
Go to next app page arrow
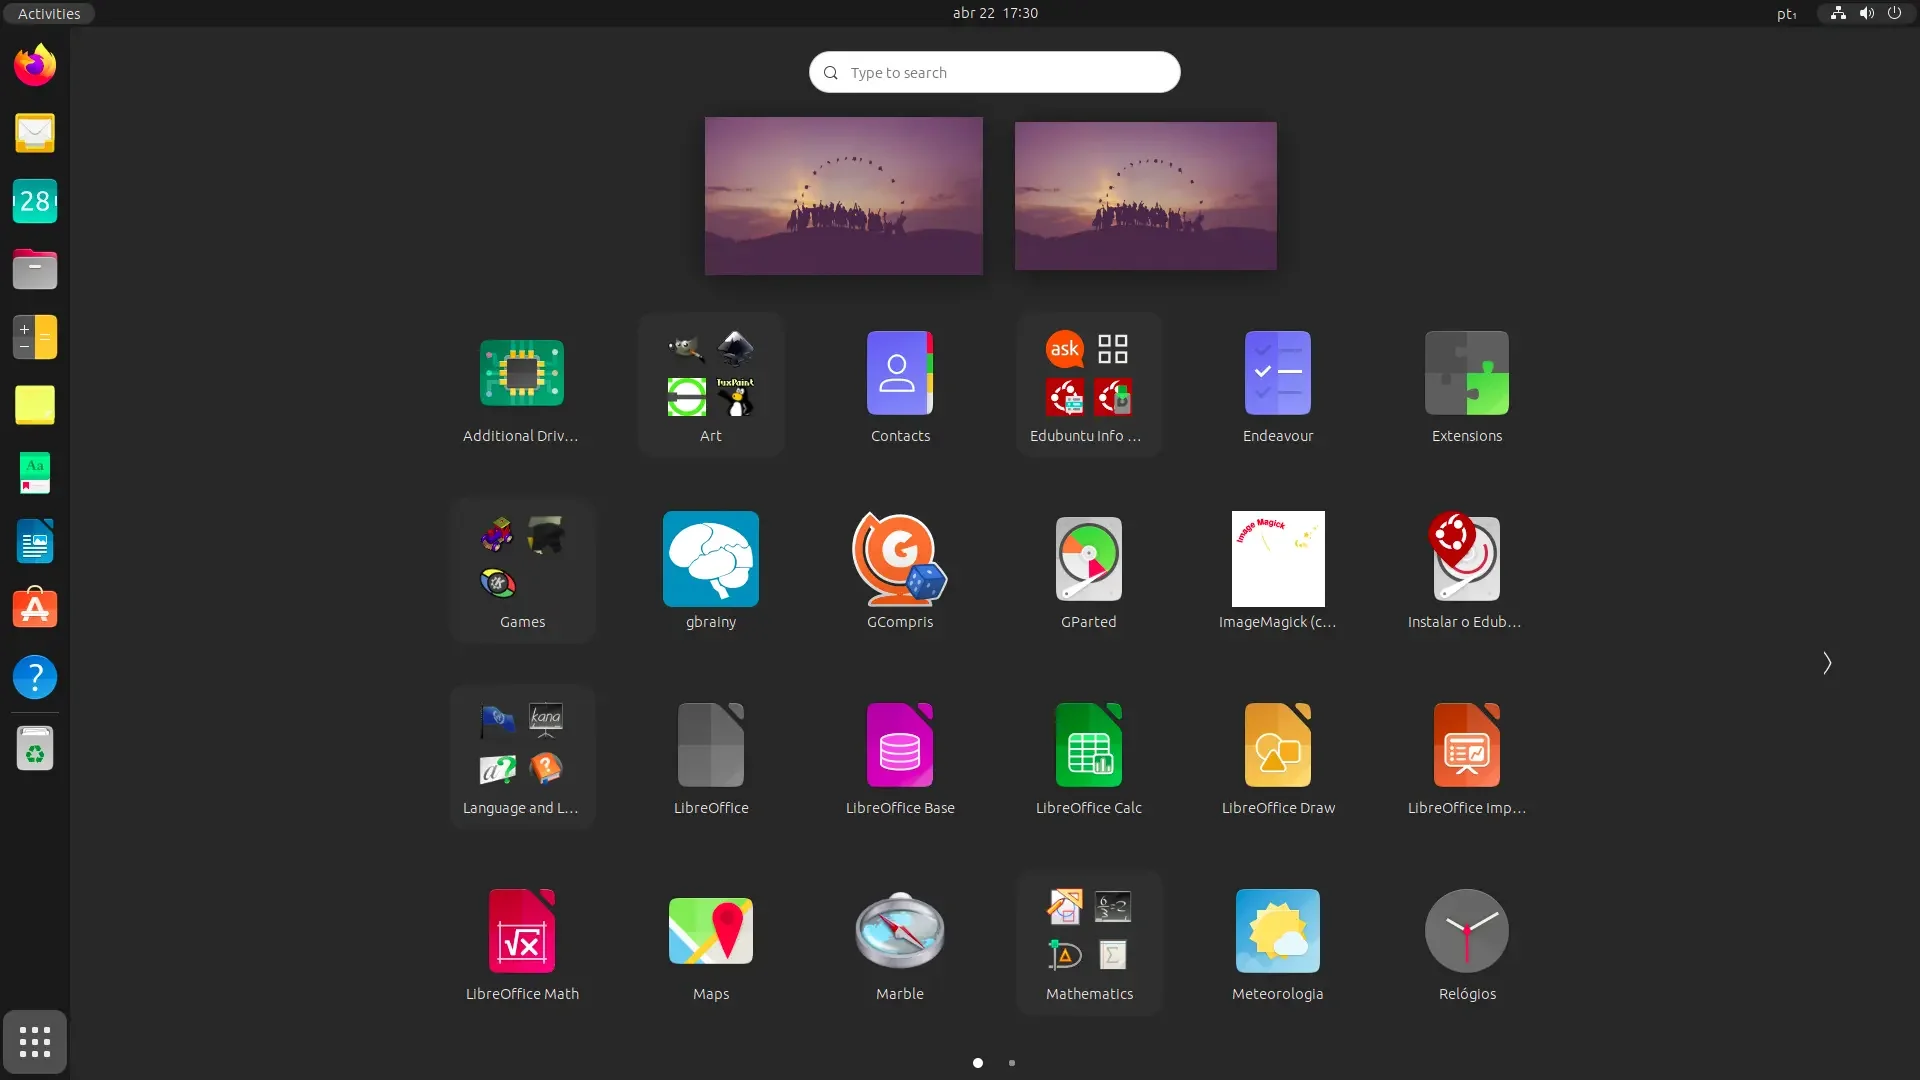1827,663
